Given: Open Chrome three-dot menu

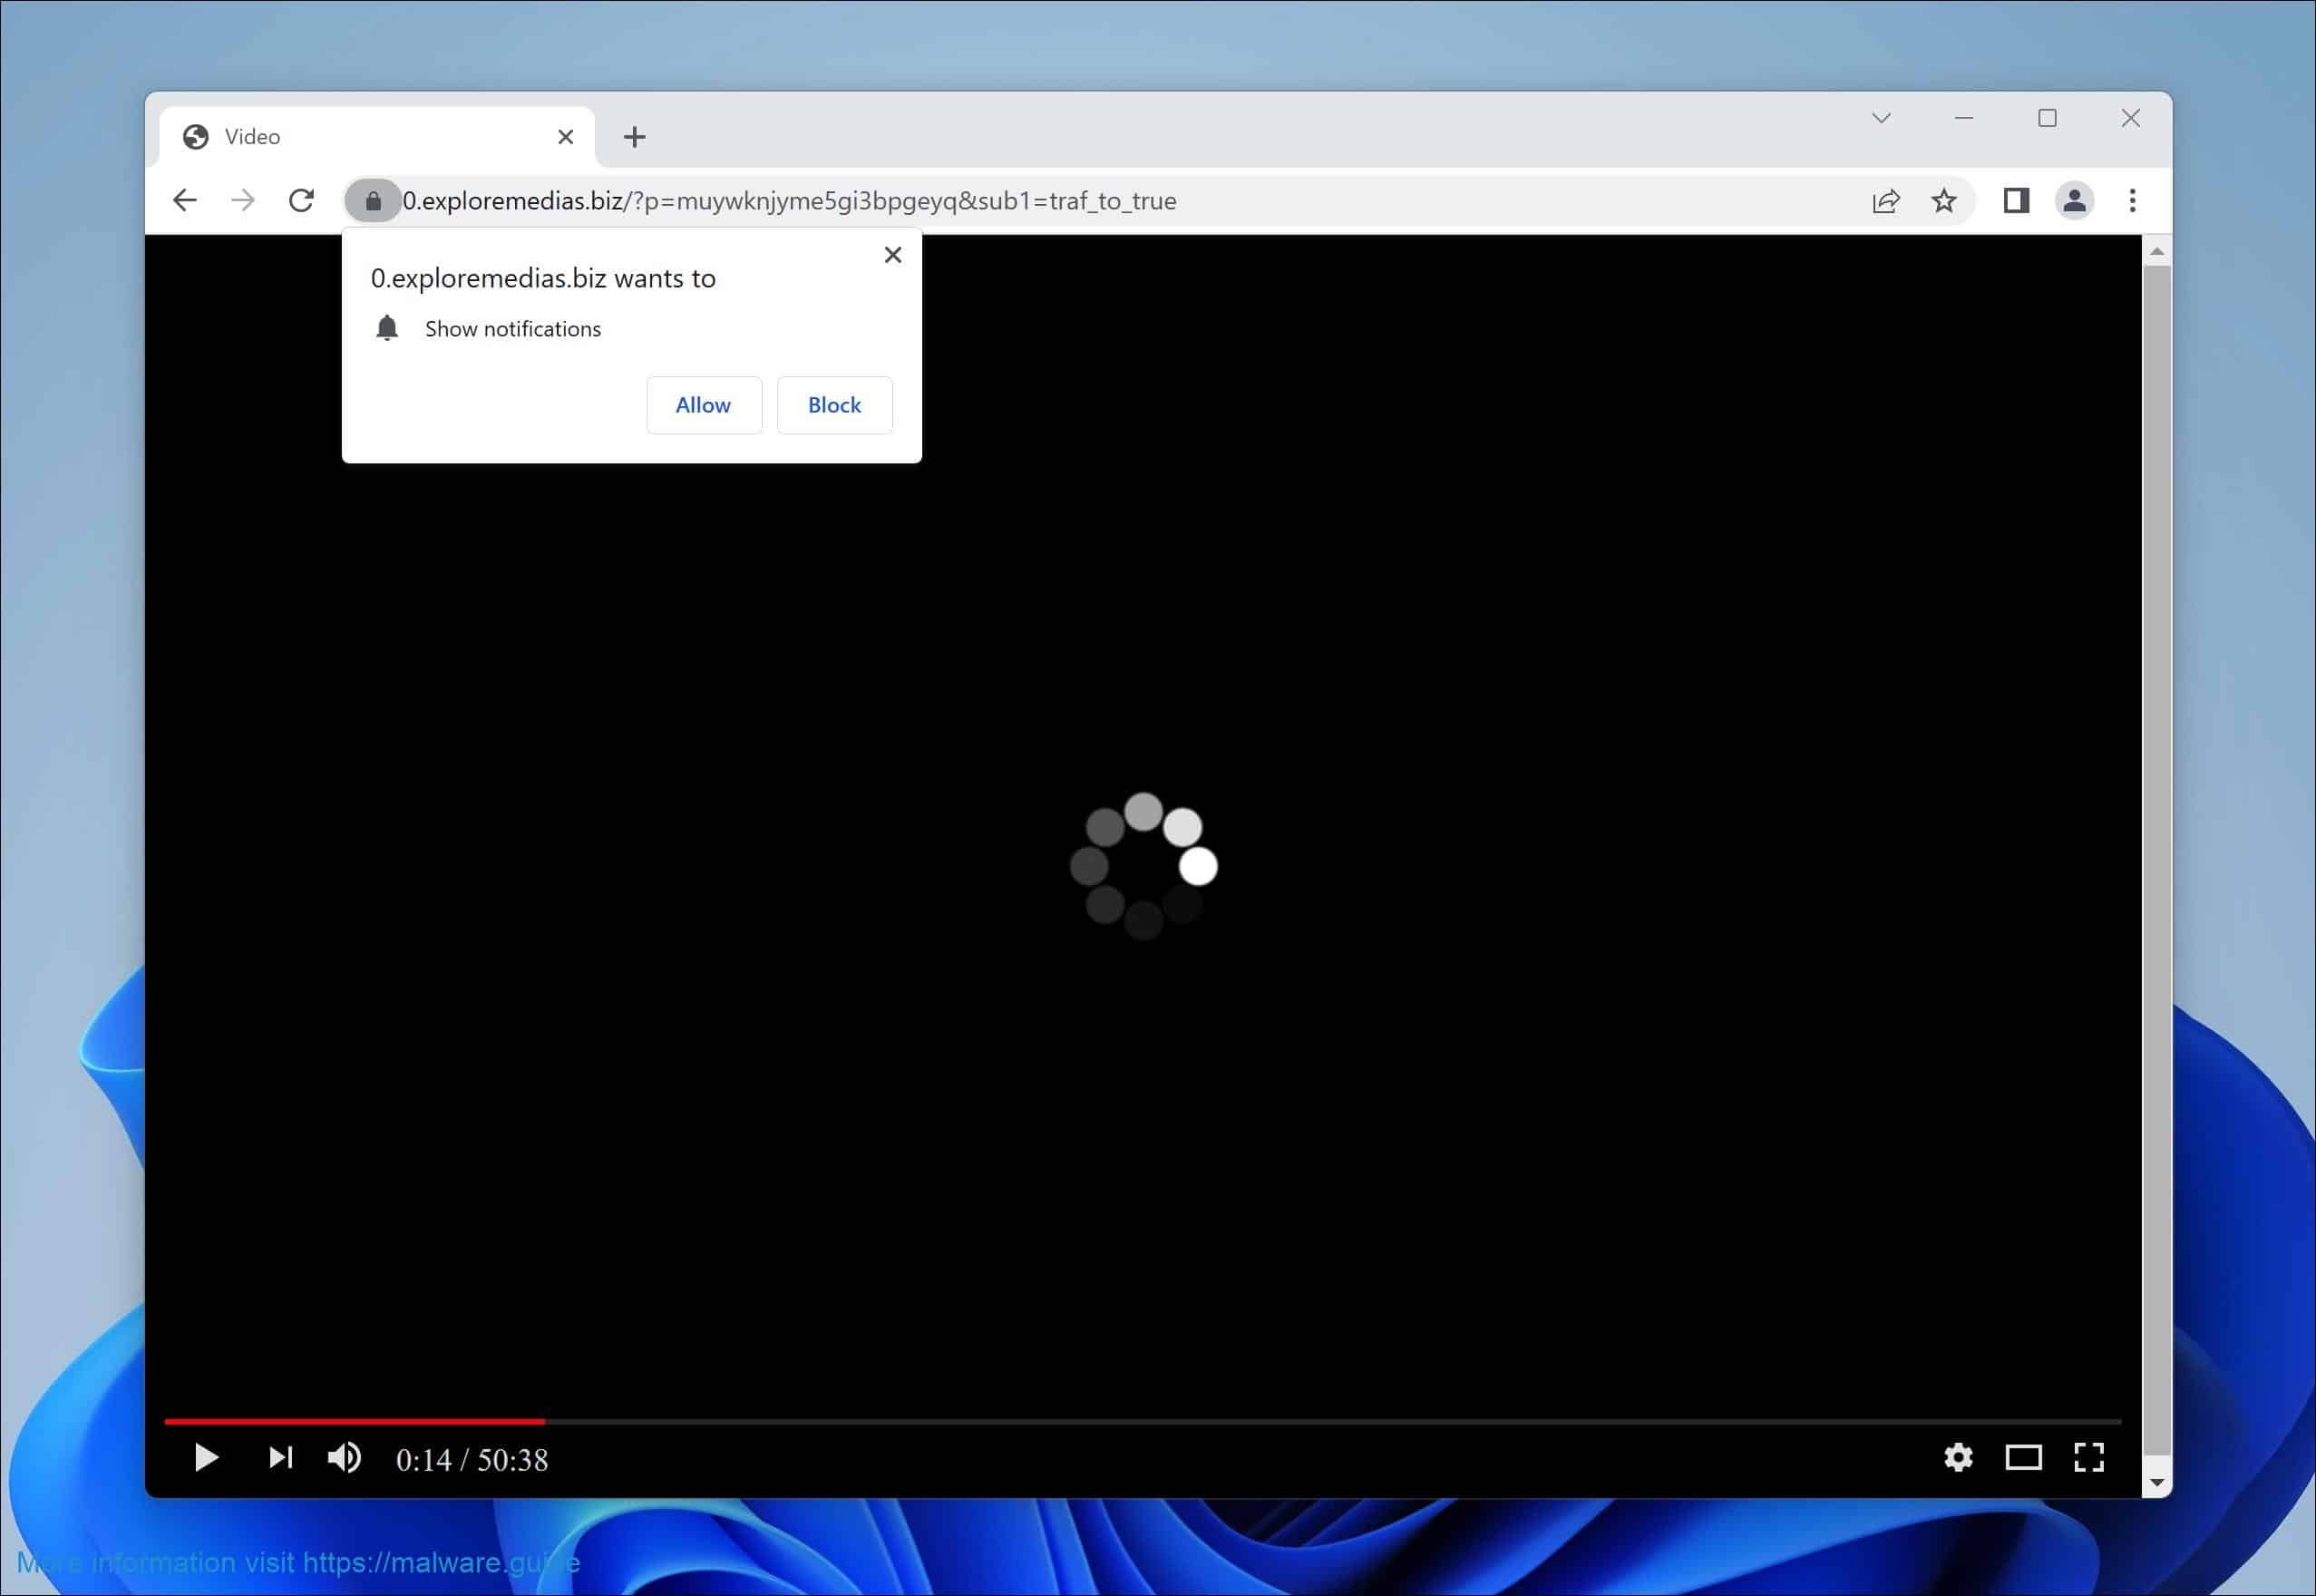Looking at the screenshot, I should pyautogui.click(x=2132, y=201).
